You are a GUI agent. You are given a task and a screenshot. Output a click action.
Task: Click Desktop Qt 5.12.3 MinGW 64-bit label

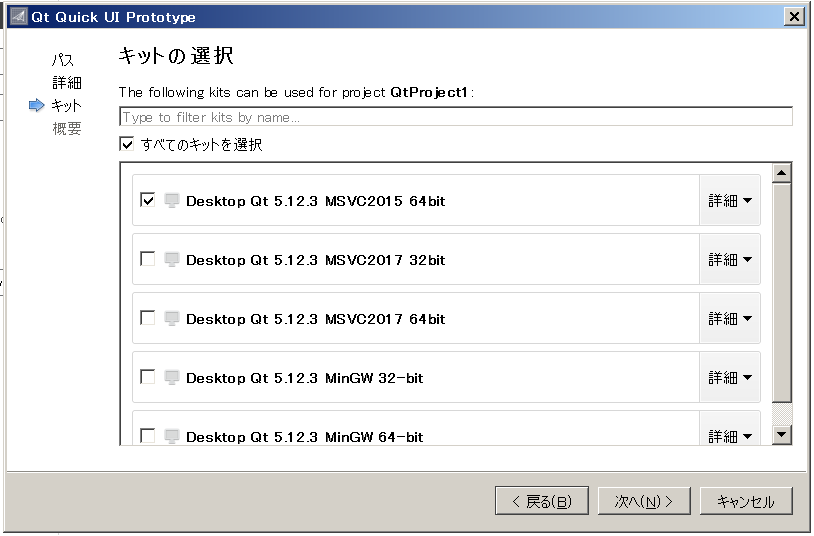[x=305, y=436]
